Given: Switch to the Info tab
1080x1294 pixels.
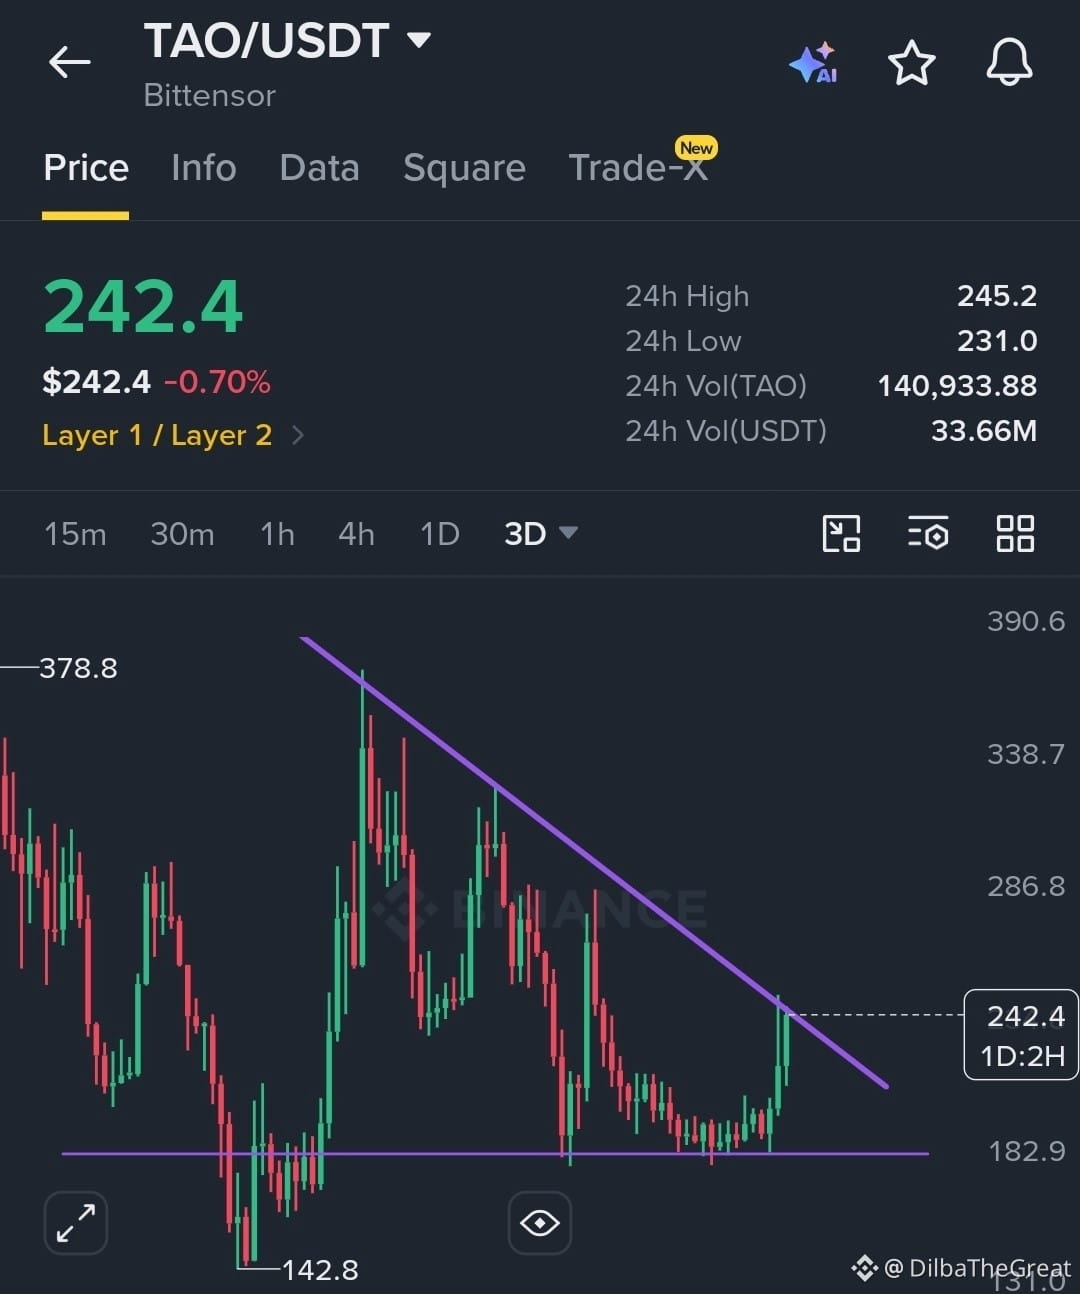Looking at the screenshot, I should pyautogui.click(x=203, y=167).
